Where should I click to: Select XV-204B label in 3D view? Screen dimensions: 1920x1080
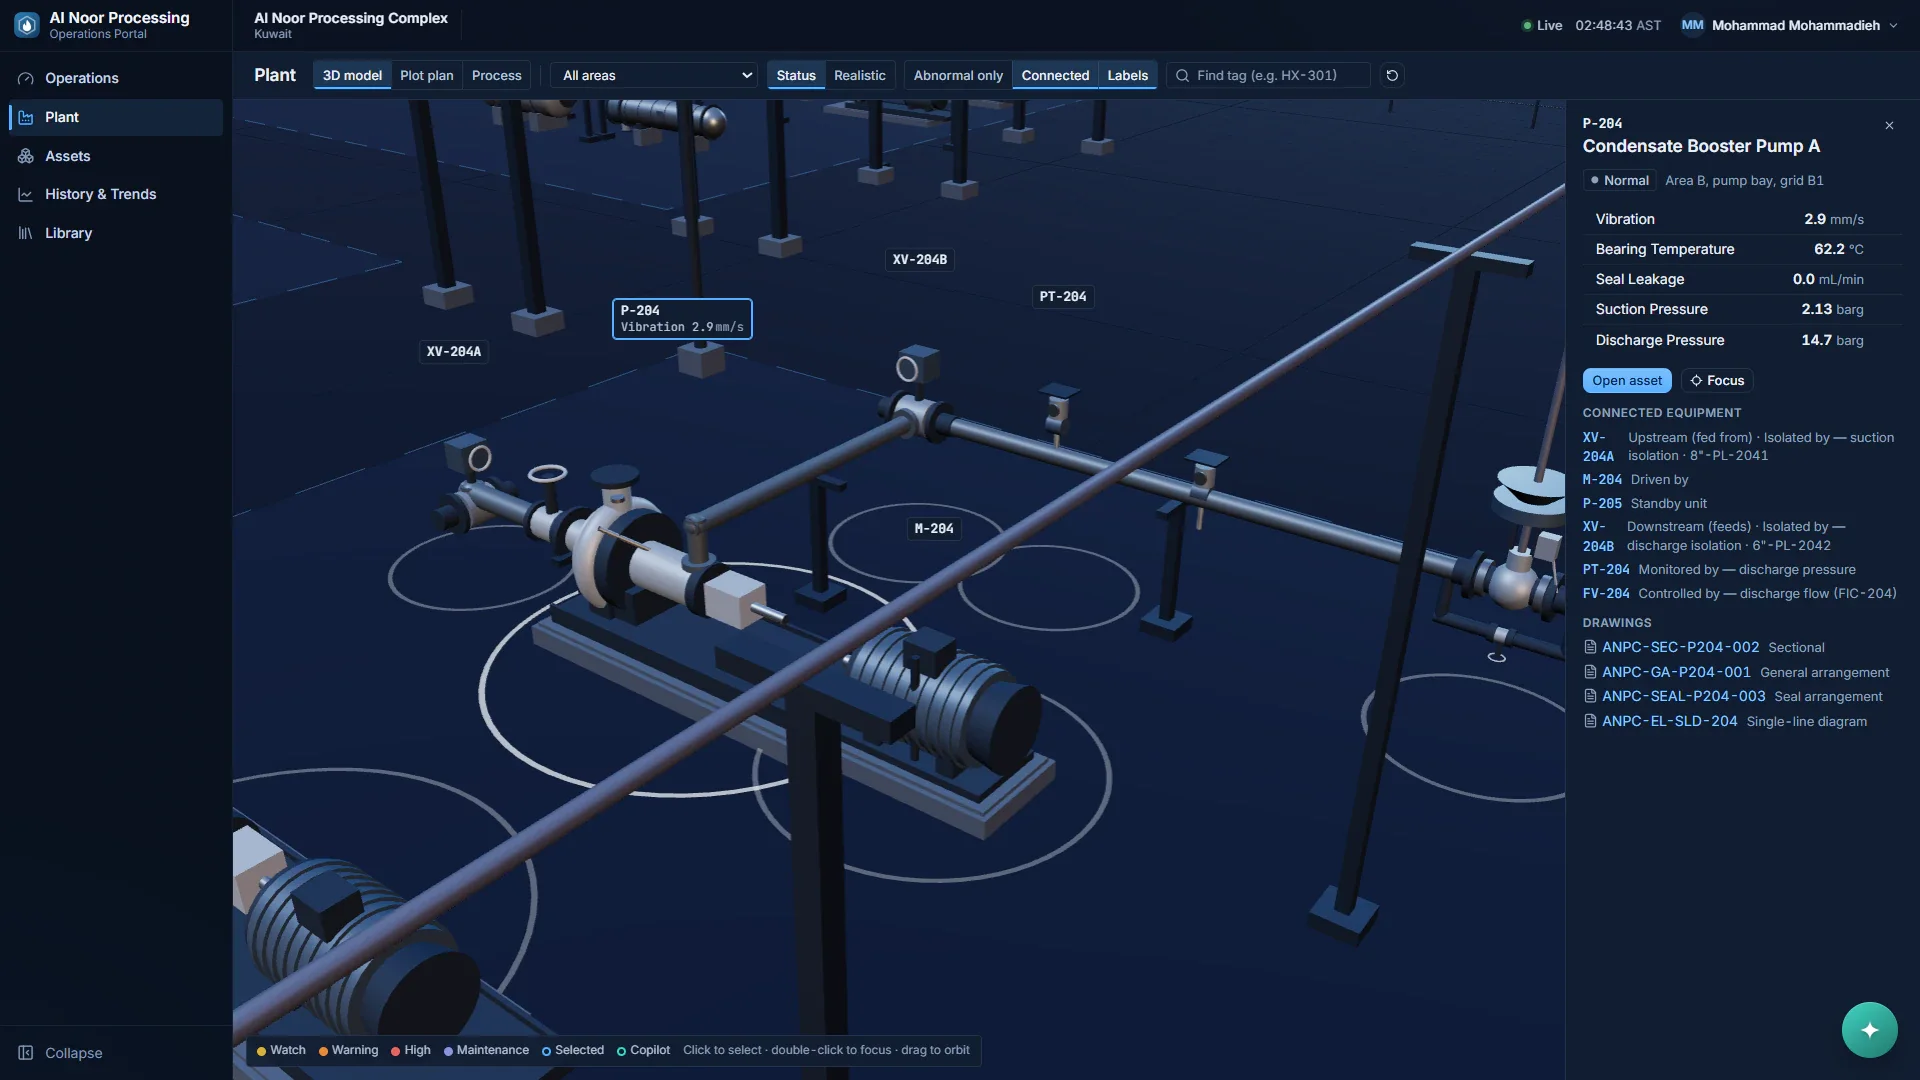[x=919, y=260]
